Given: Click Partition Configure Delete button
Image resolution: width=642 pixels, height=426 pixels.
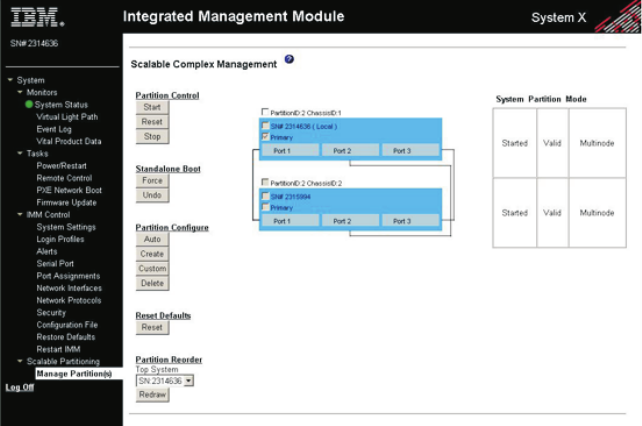Looking at the screenshot, I should [x=152, y=283].
